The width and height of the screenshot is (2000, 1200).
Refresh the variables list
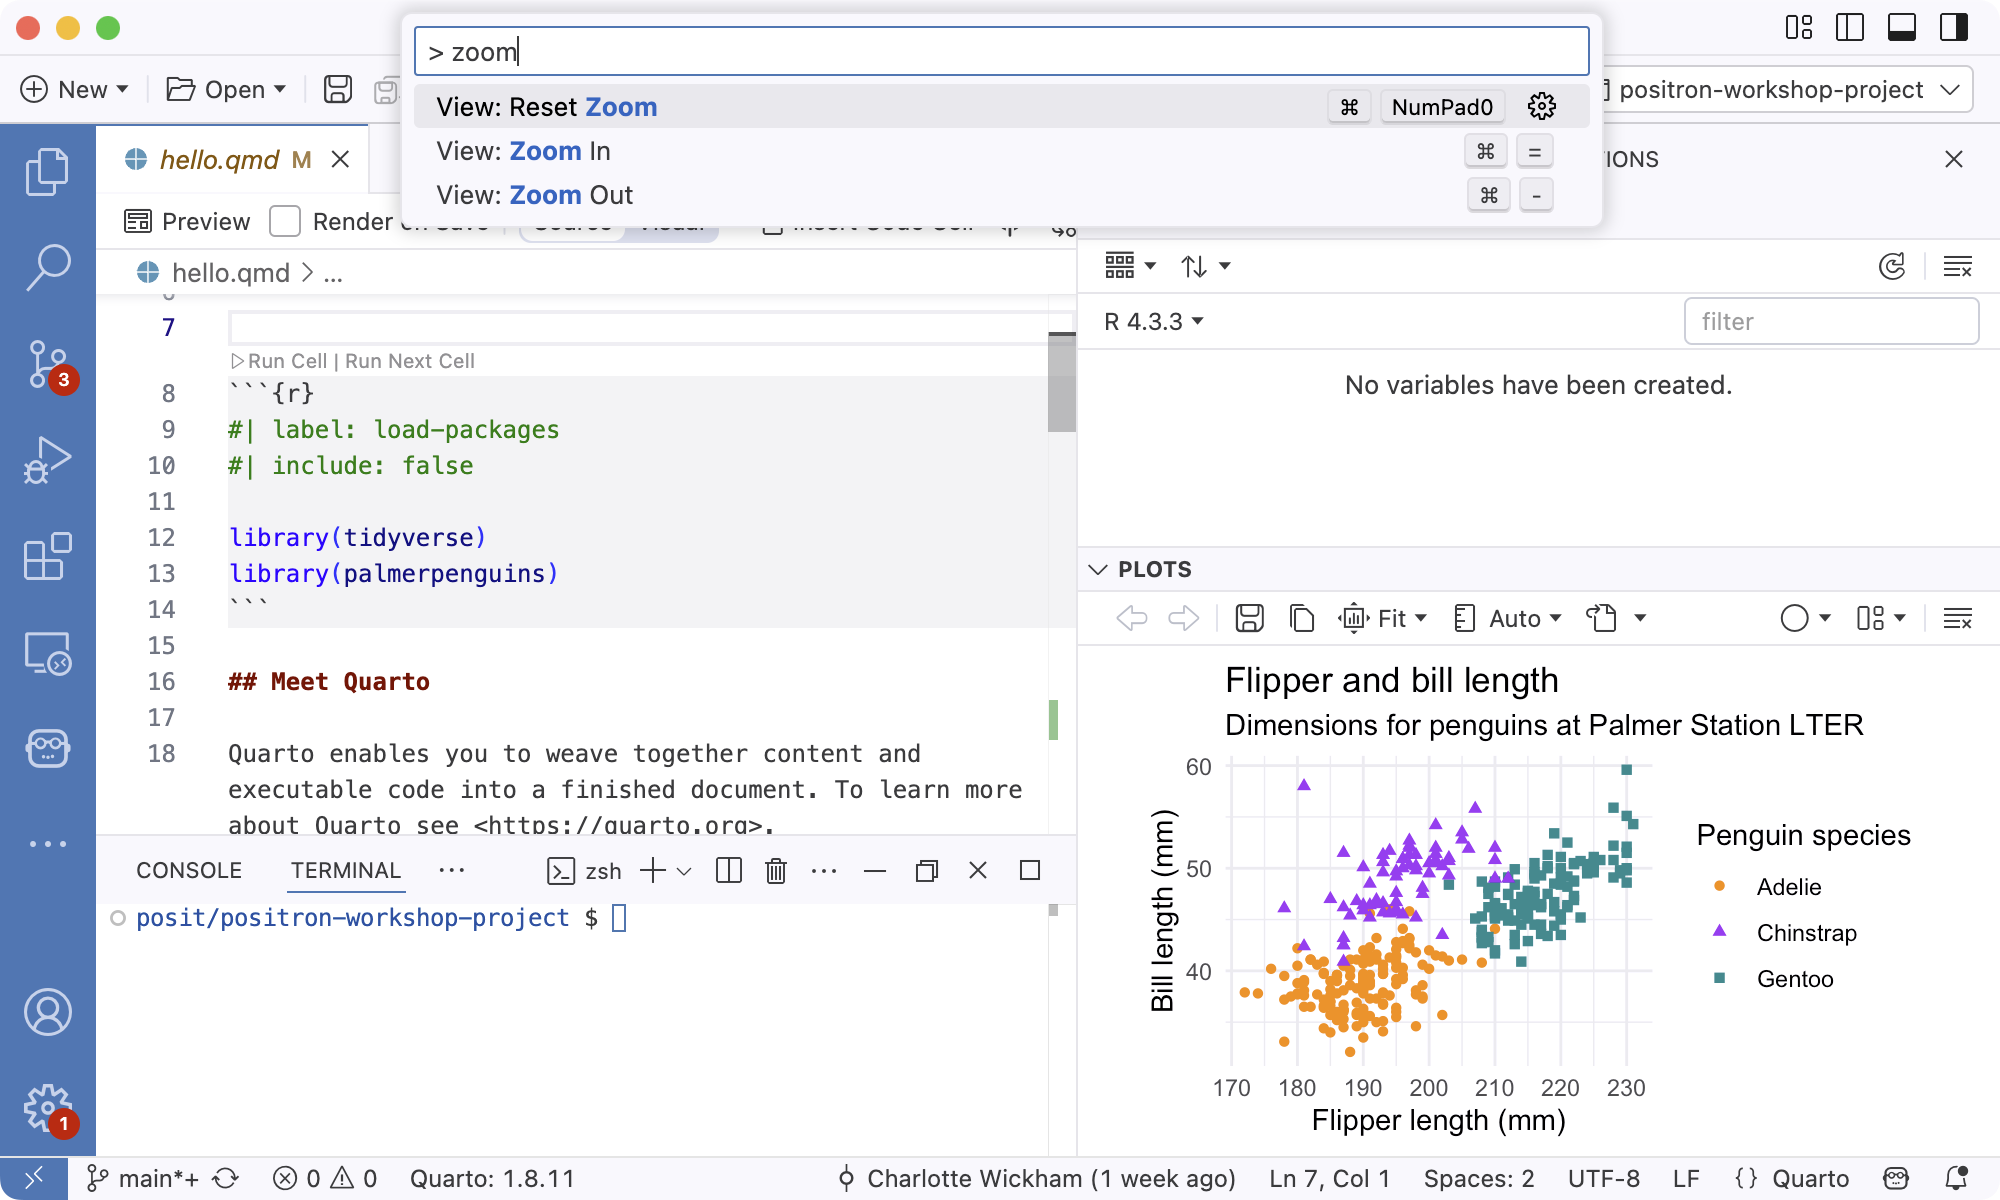tap(1892, 266)
